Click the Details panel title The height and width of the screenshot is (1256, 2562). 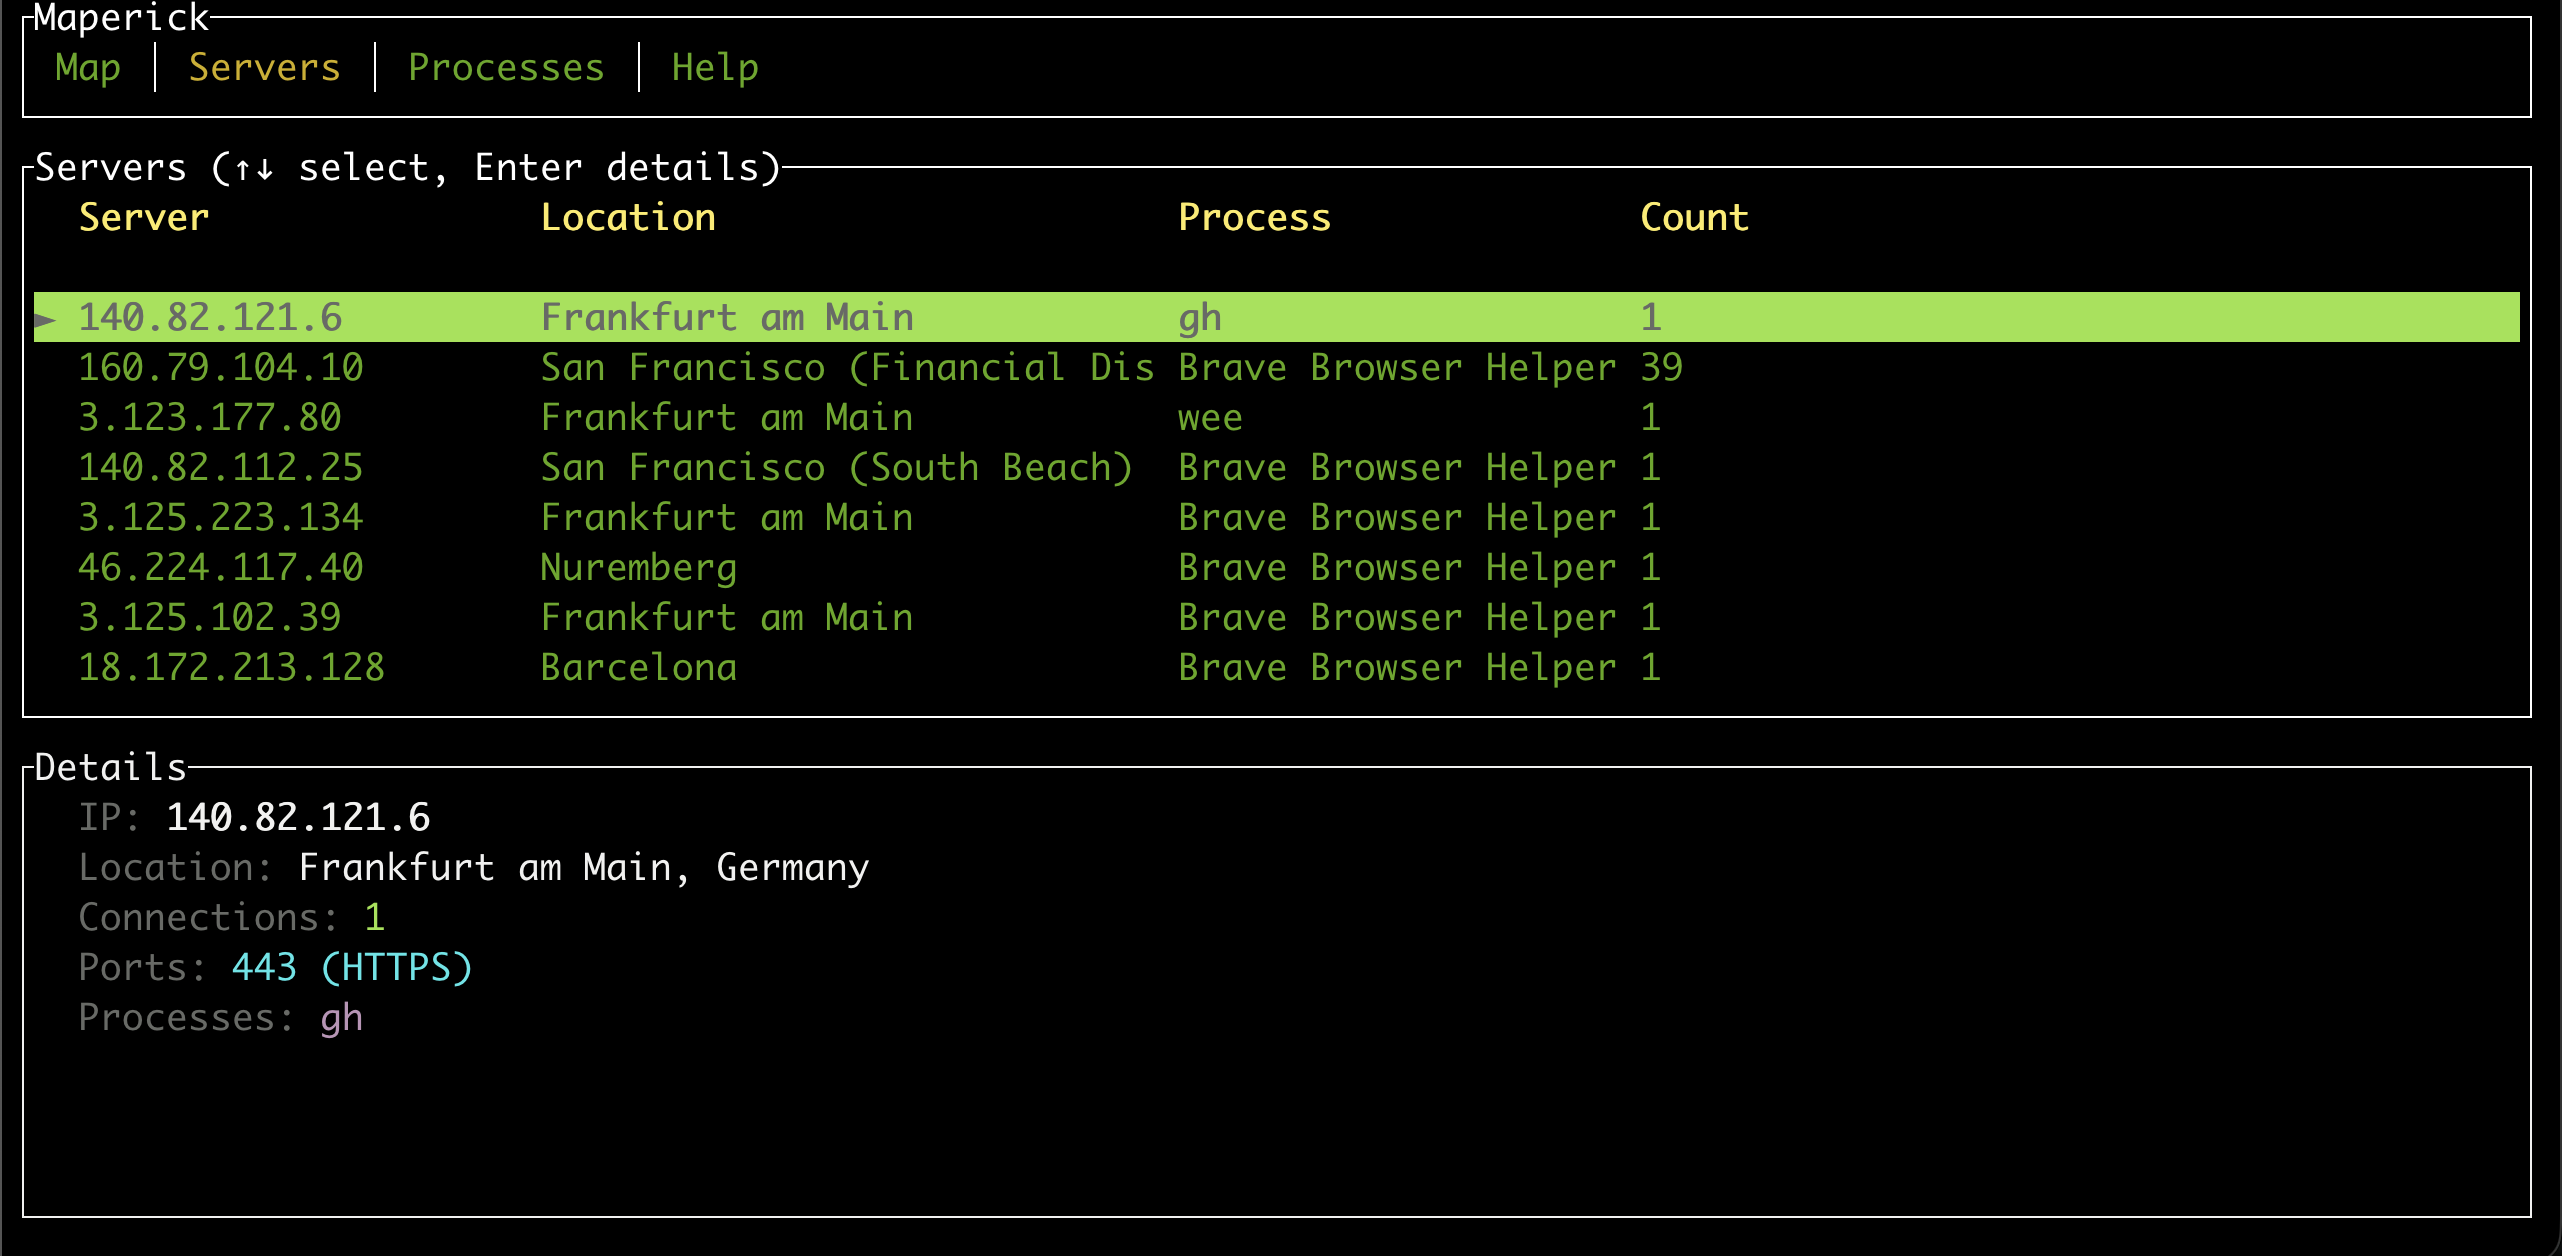click(x=109, y=766)
